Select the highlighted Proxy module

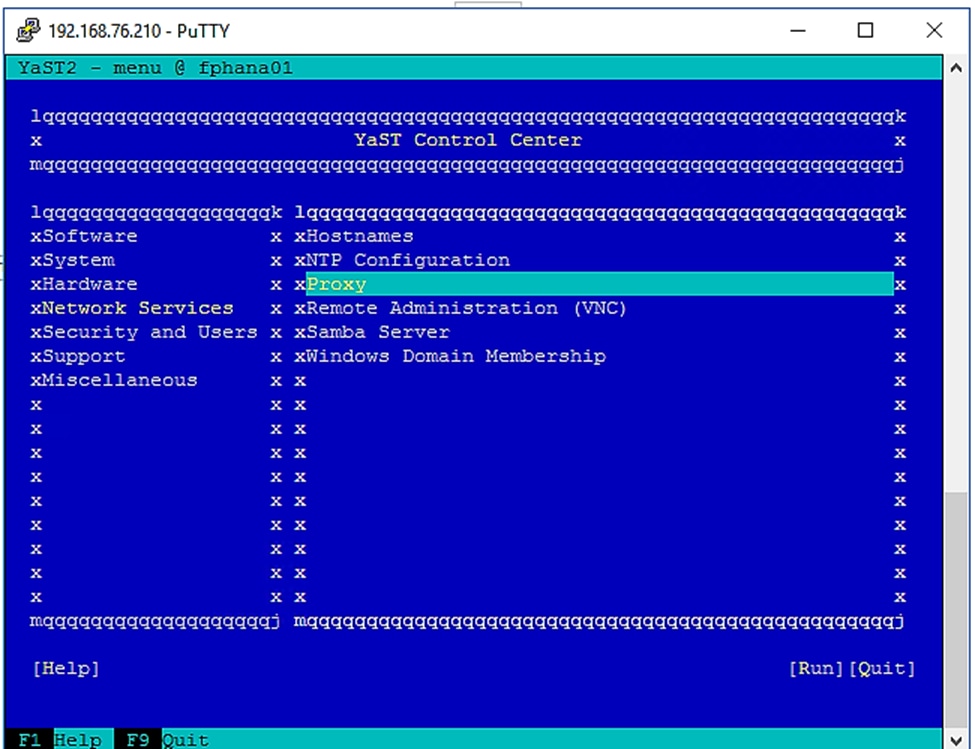click(599, 284)
